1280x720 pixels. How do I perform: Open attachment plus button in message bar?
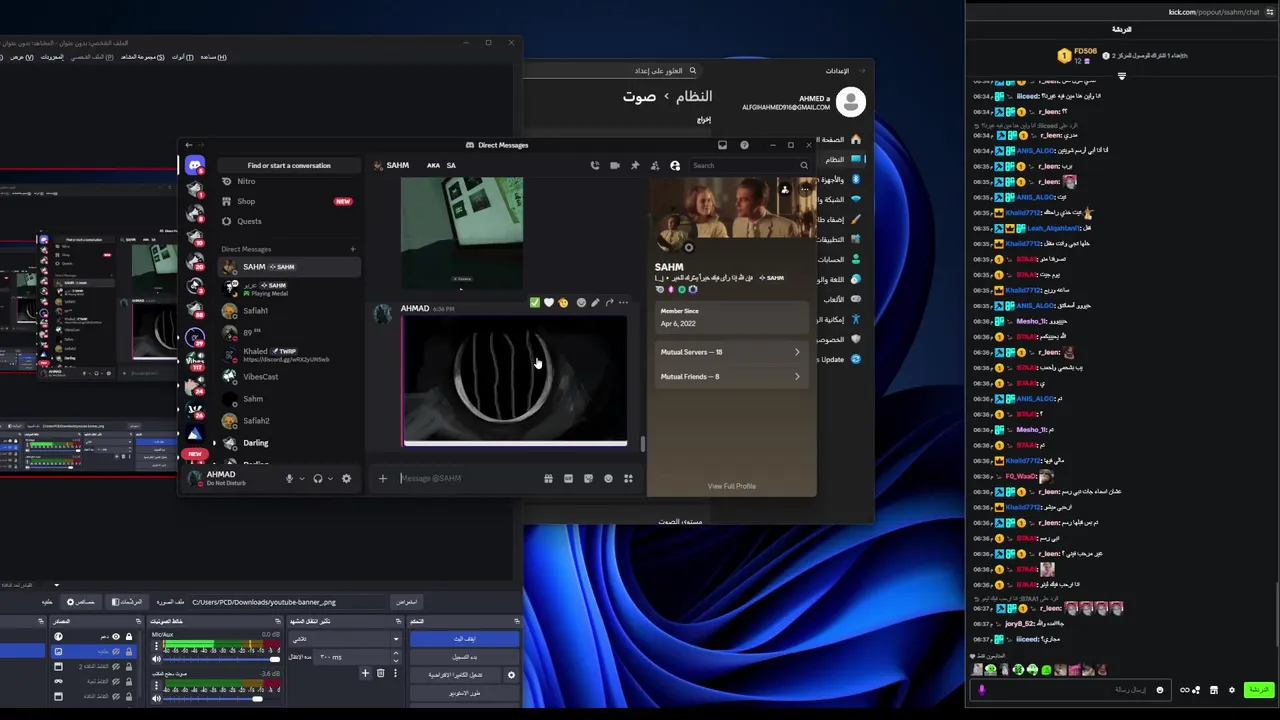[383, 478]
